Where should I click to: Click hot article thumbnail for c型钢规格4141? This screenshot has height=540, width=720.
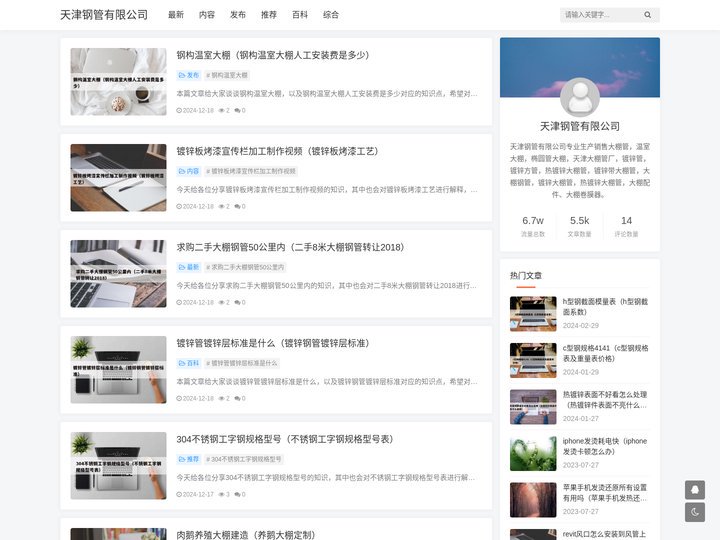pos(533,360)
